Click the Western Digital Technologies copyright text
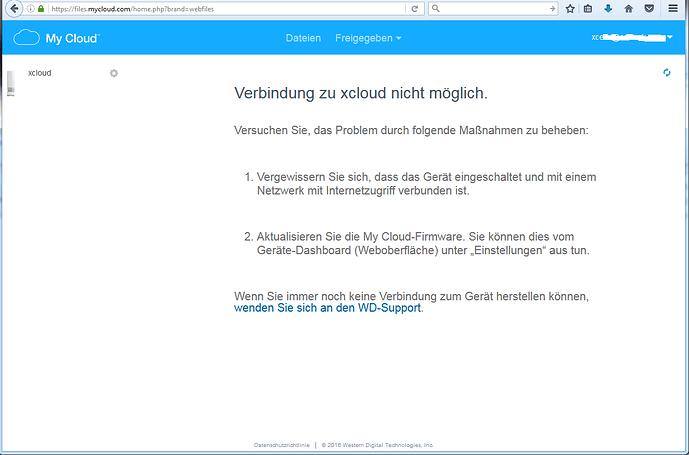Screen dimensions: 689x455 pos(377,445)
